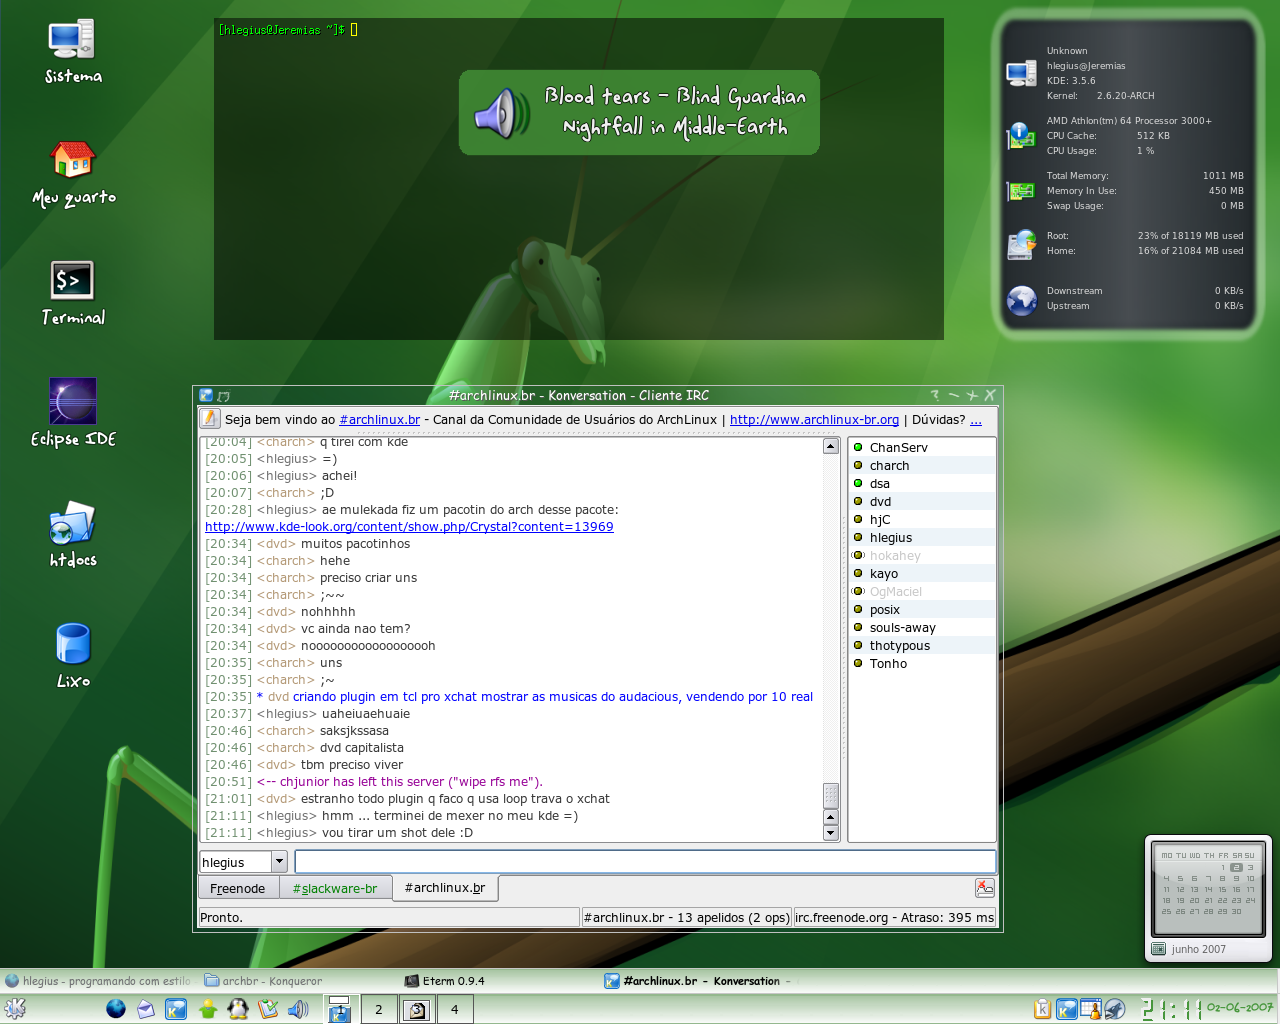The width and height of the screenshot is (1280, 1024).
Task: Switch to virtual desktop 3
Action: tap(416, 1009)
